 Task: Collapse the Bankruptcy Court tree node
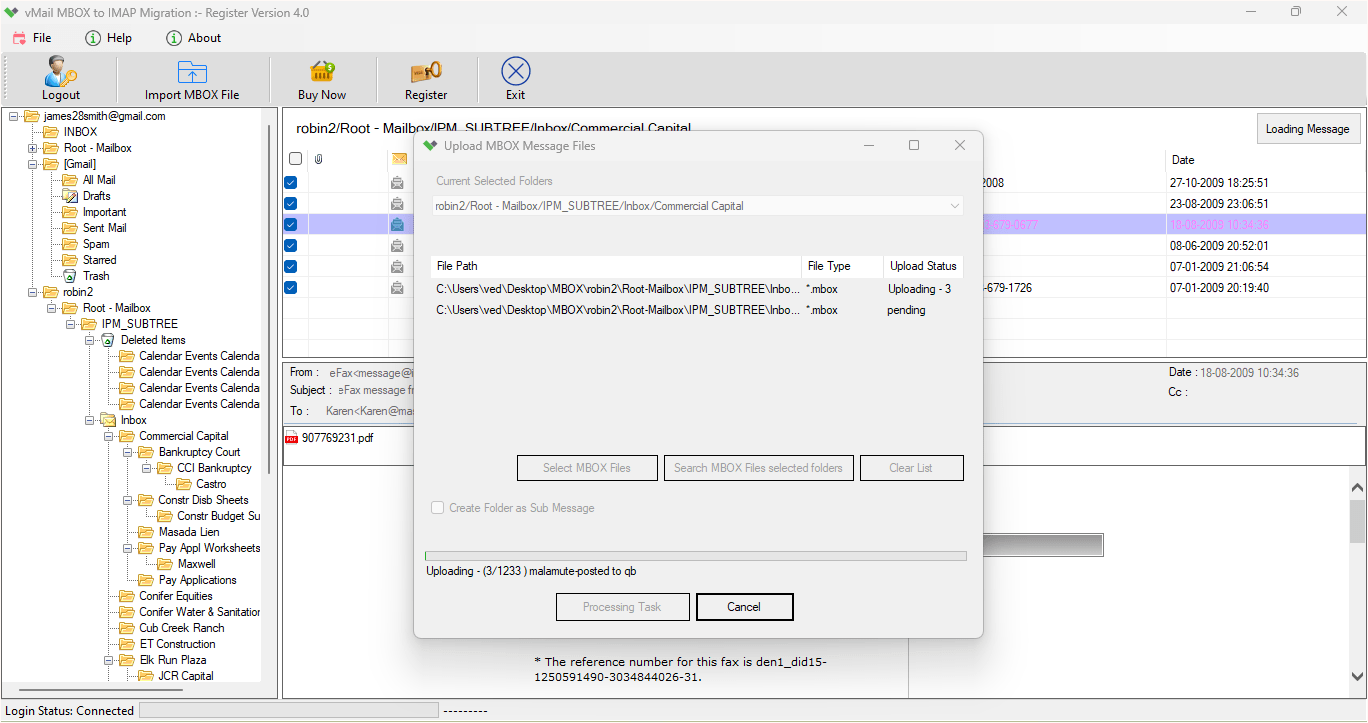point(128,452)
